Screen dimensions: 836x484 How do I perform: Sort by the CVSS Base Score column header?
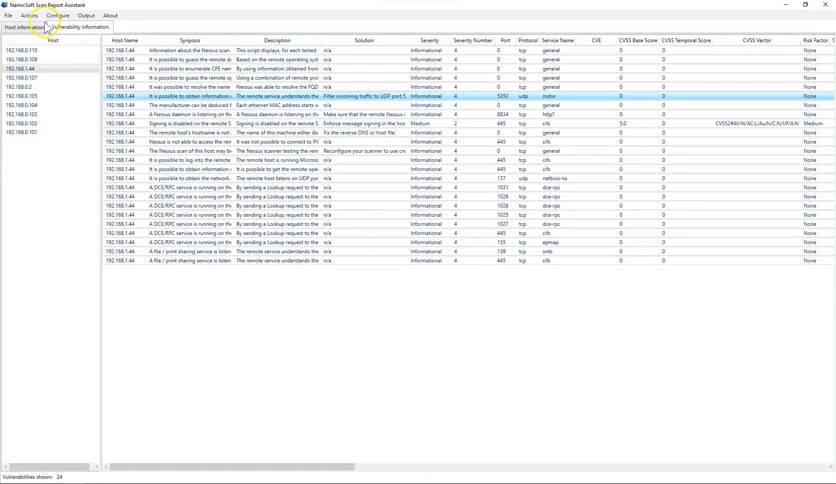(x=638, y=41)
